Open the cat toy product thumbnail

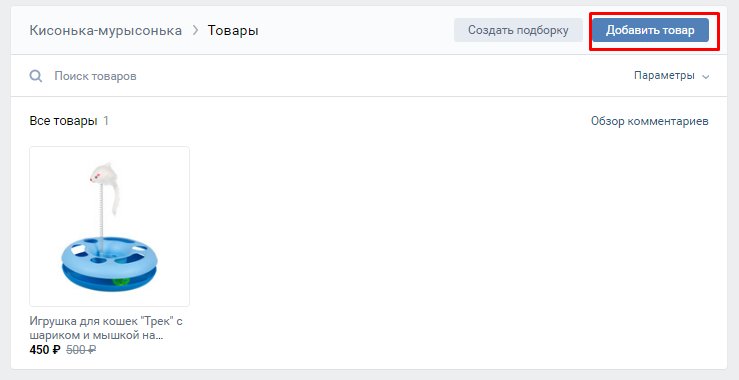[x=109, y=226]
